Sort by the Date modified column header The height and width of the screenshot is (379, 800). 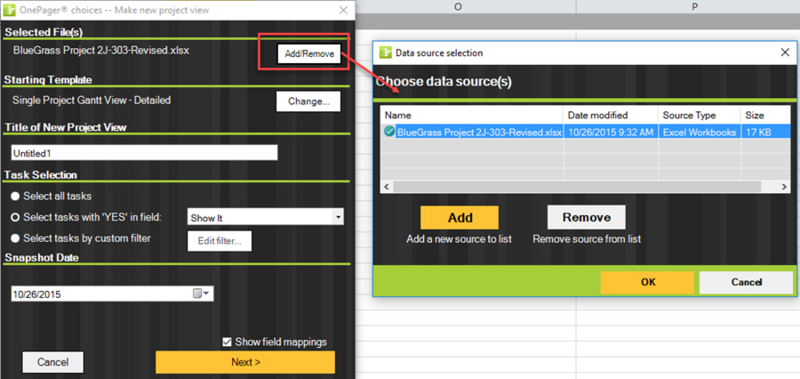coord(611,115)
